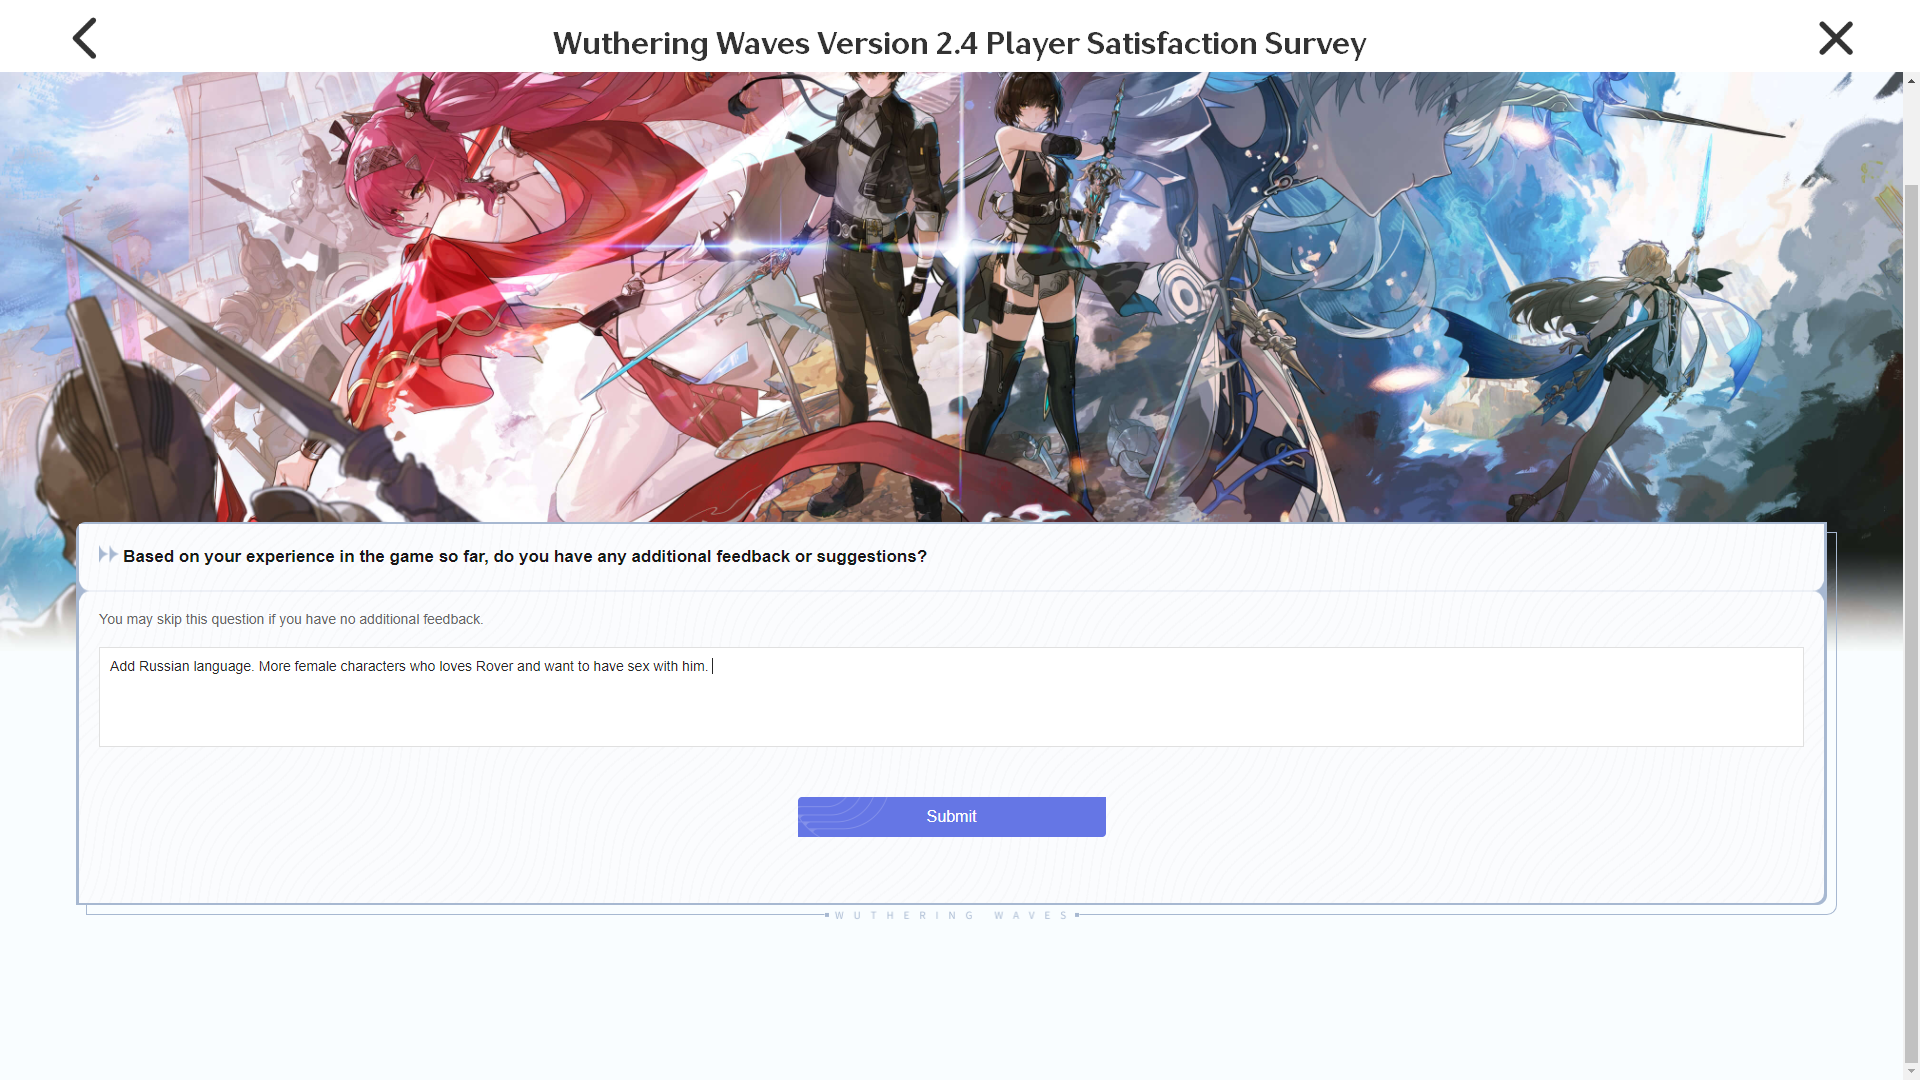1920x1080 pixels.
Task: Close the survey with the X icon
Action: pyautogui.click(x=1835, y=39)
